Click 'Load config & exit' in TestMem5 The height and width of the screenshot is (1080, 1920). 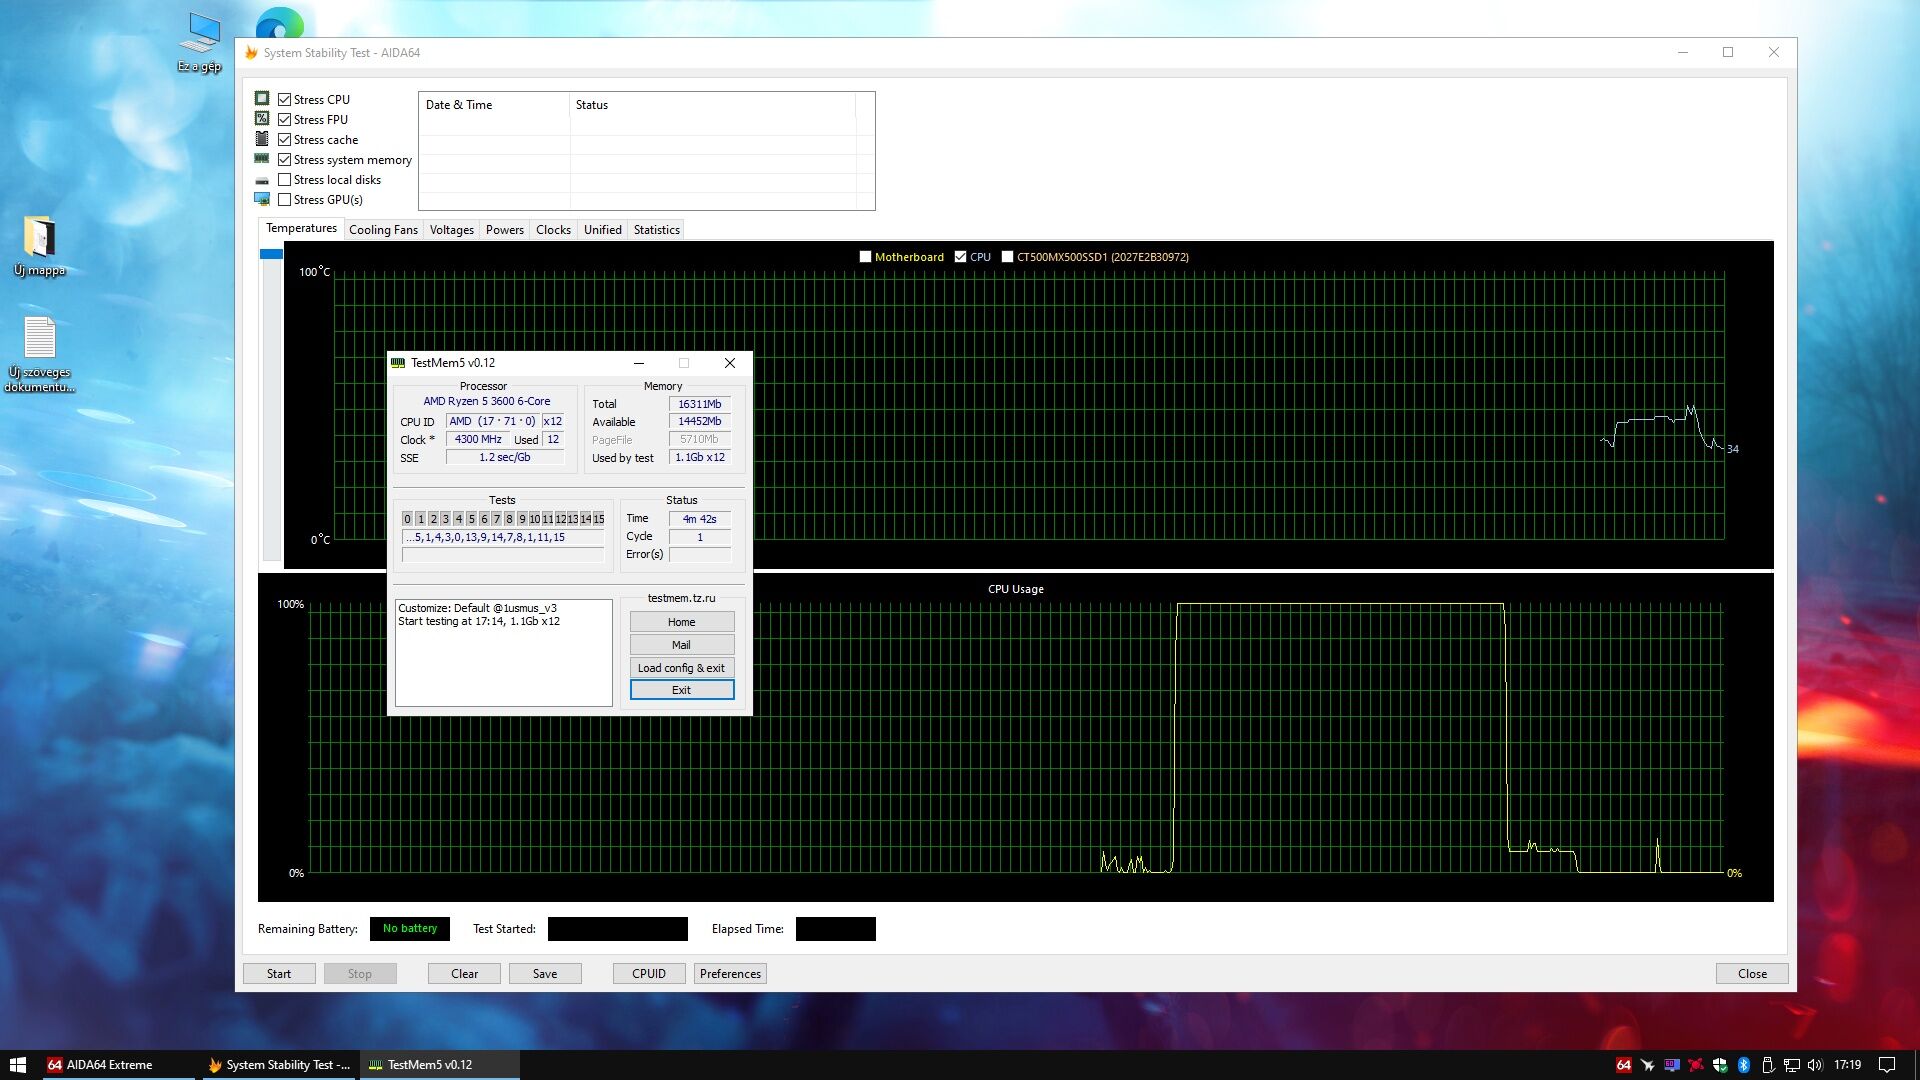click(x=681, y=668)
